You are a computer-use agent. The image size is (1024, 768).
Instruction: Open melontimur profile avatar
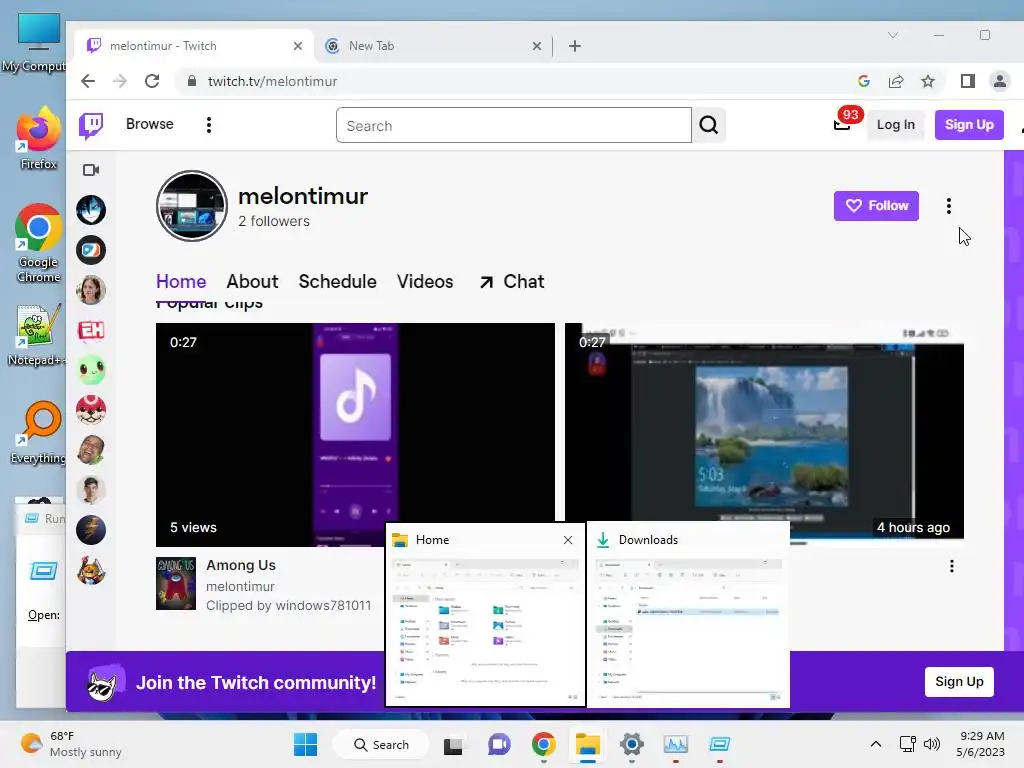coord(191,206)
